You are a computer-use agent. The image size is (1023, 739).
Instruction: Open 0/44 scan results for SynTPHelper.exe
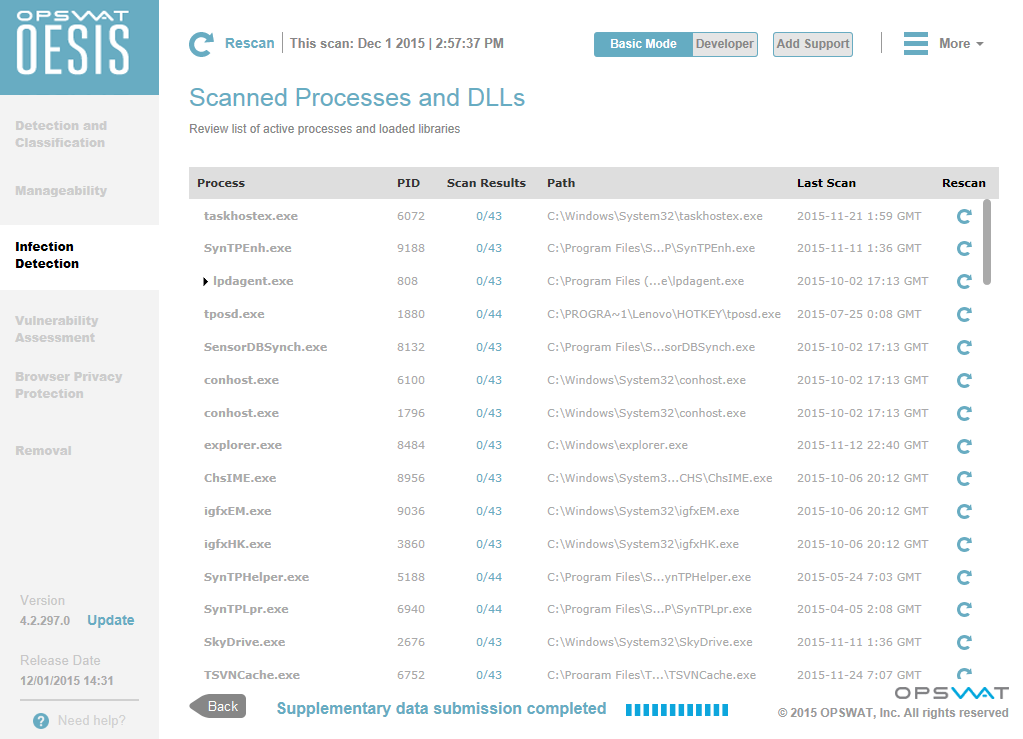[x=489, y=577]
